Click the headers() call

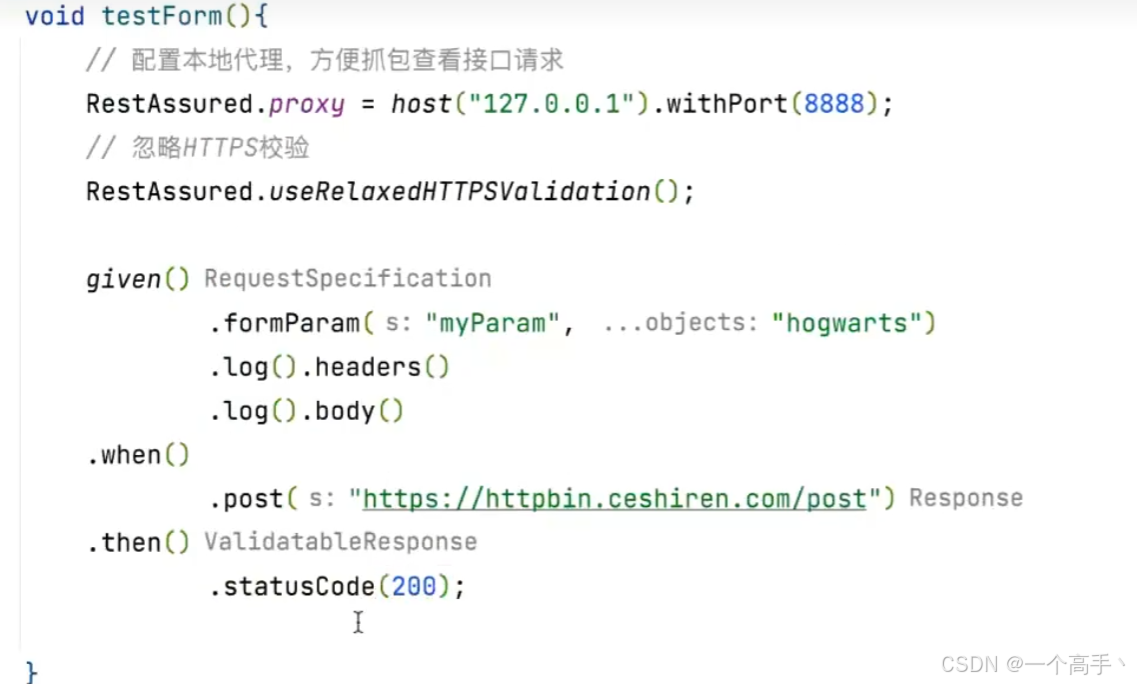tap(381, 367)
